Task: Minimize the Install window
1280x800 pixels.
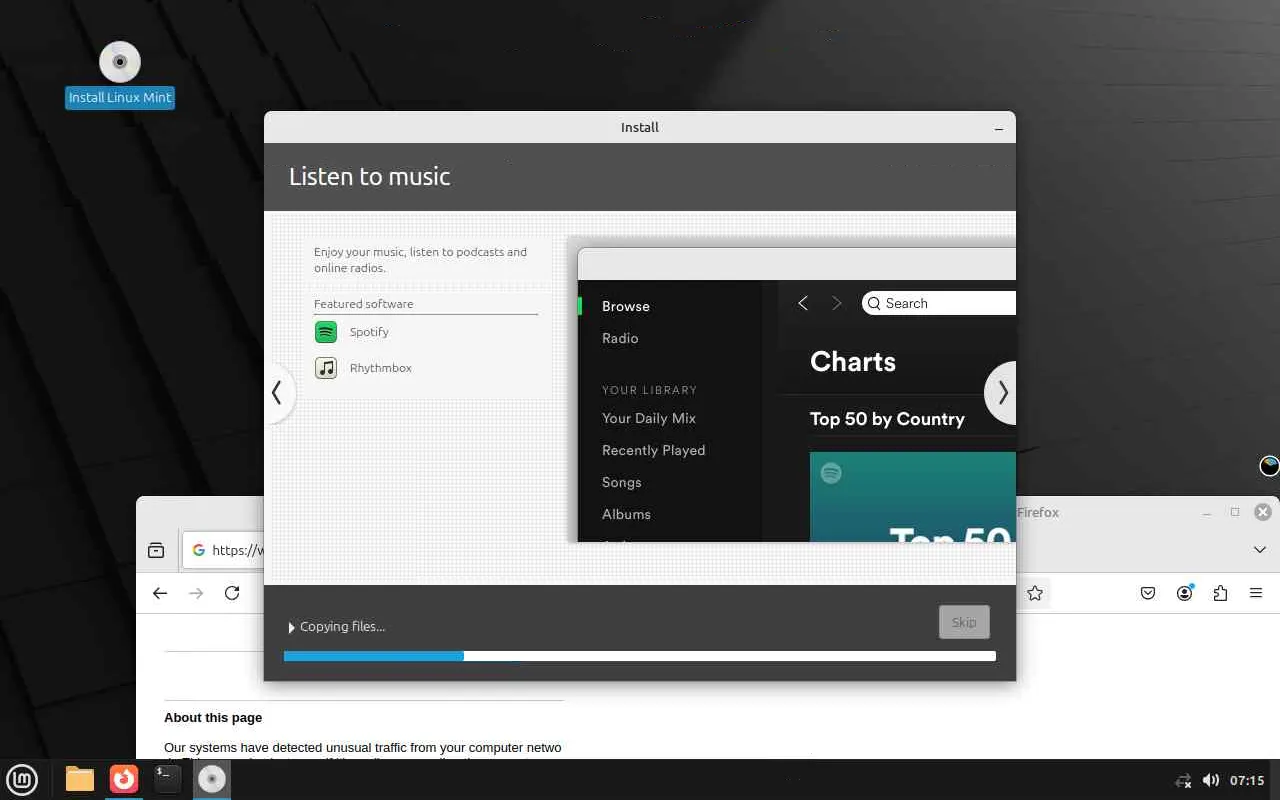Action: coord(998,128)
